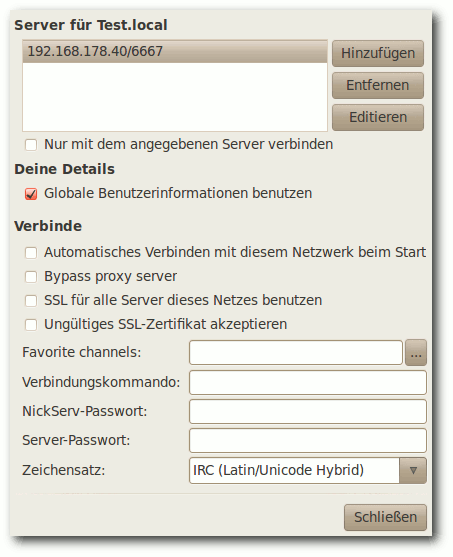The height and width of the screenshot is (557, 453).
Task: Toggle Bypass proxy server checkbox
Action: point(31,277)
